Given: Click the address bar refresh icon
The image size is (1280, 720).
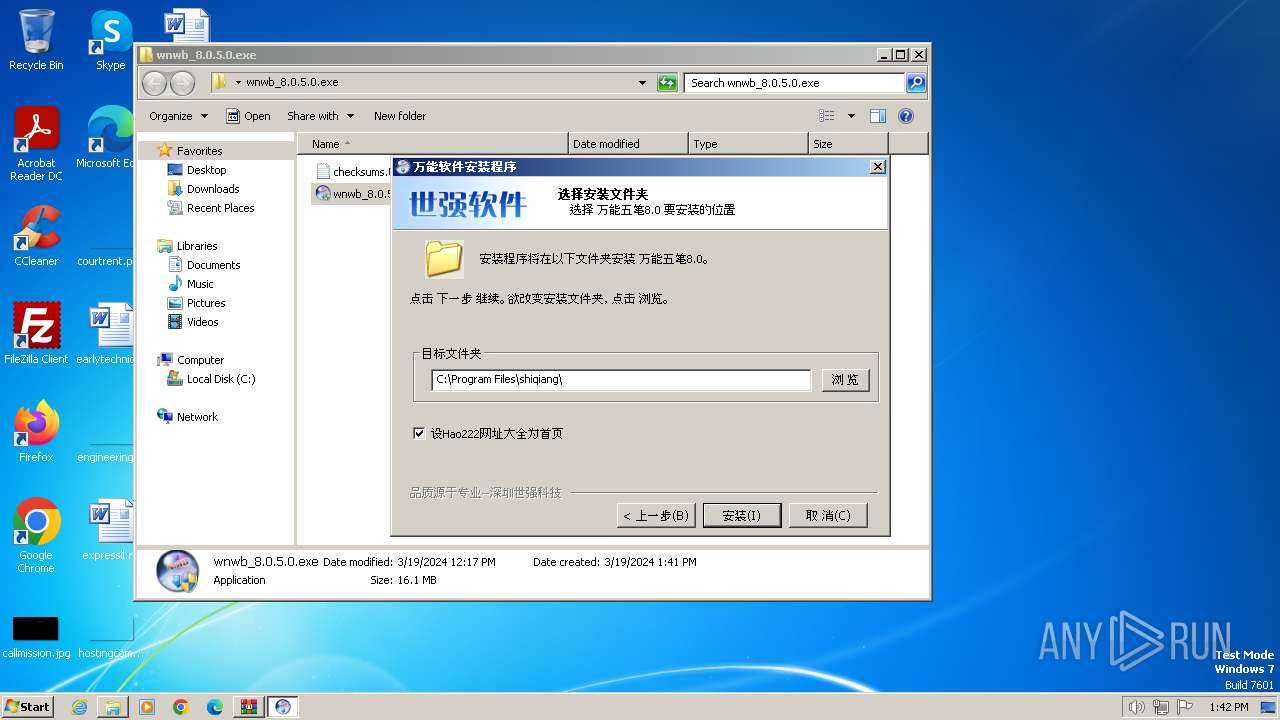Looking at the screenshot, I should pyautogui.click(x=667, y=83).
